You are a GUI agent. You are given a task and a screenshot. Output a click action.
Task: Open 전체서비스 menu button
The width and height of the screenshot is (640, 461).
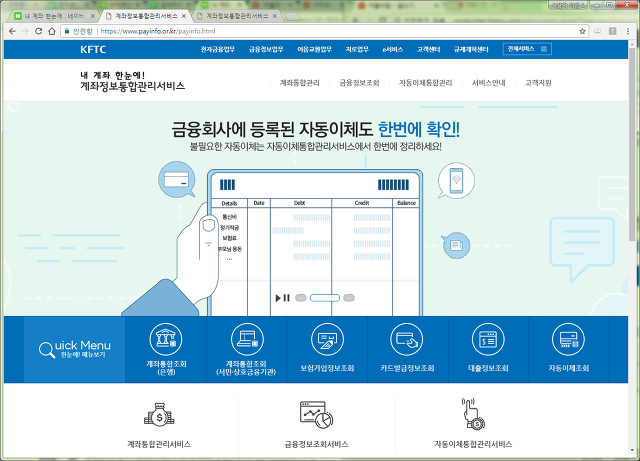(x=527, y=49)
